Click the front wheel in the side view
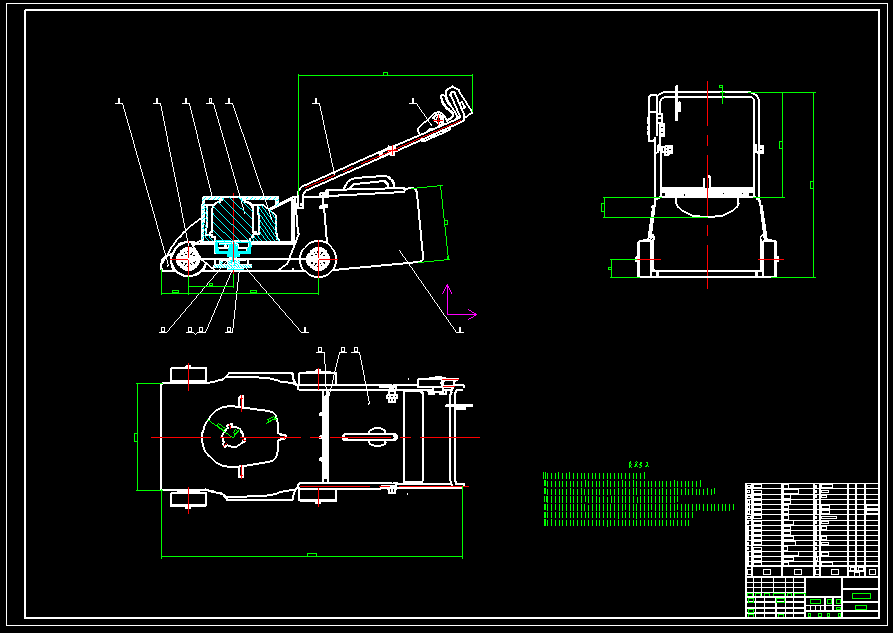This screenshot has width=893, height=633. (x=187, y=259)
